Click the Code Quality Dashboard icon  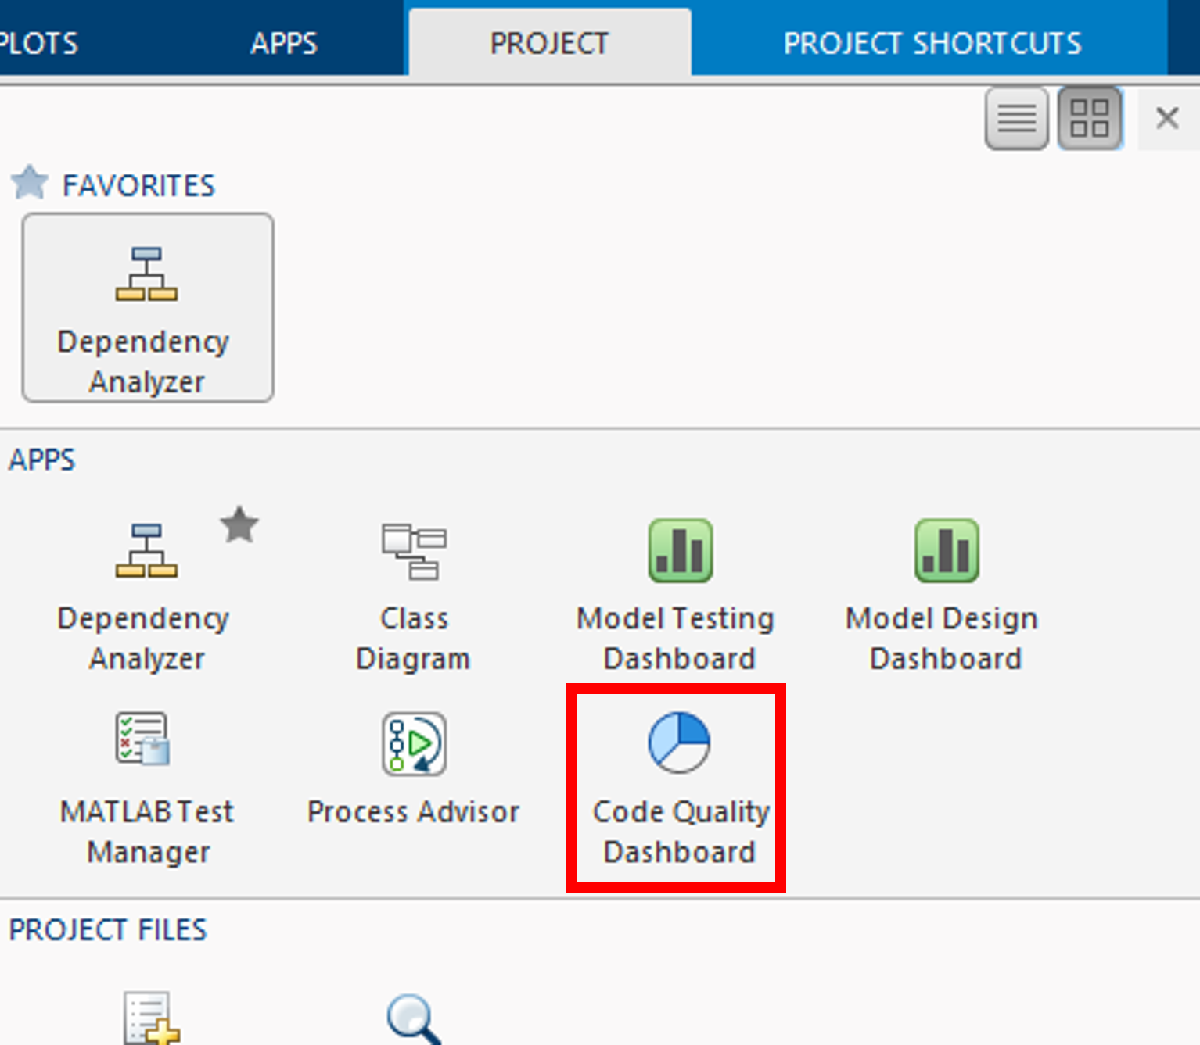click(x=679, y=744)
